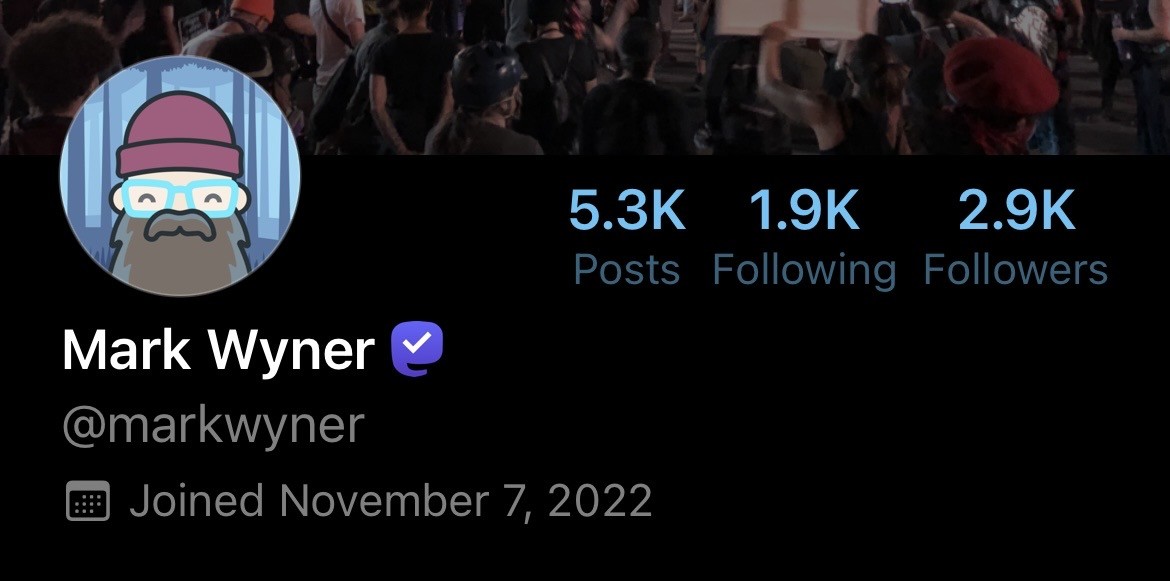Tap the purple Mastodon verified badge
1170x581 pixels.
coord(417,349)
